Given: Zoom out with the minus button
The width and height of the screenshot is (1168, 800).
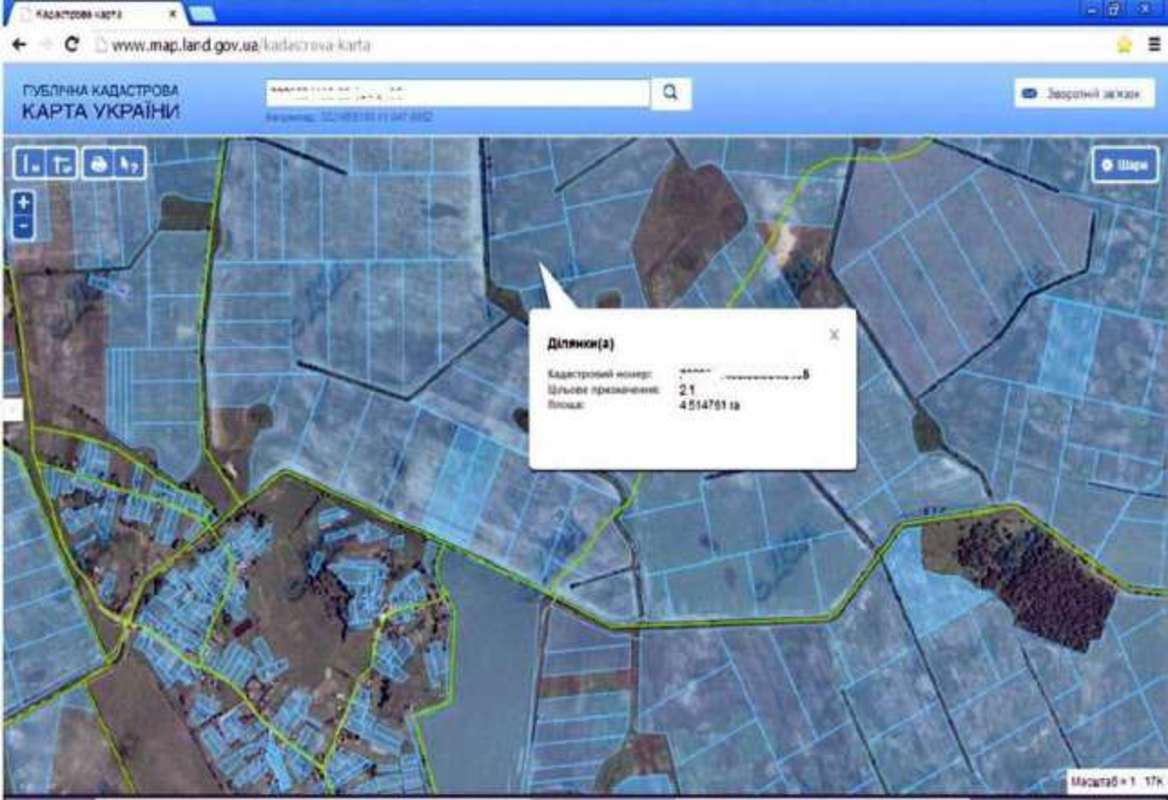Looking at the screenshot, I should tap(25, 228).
